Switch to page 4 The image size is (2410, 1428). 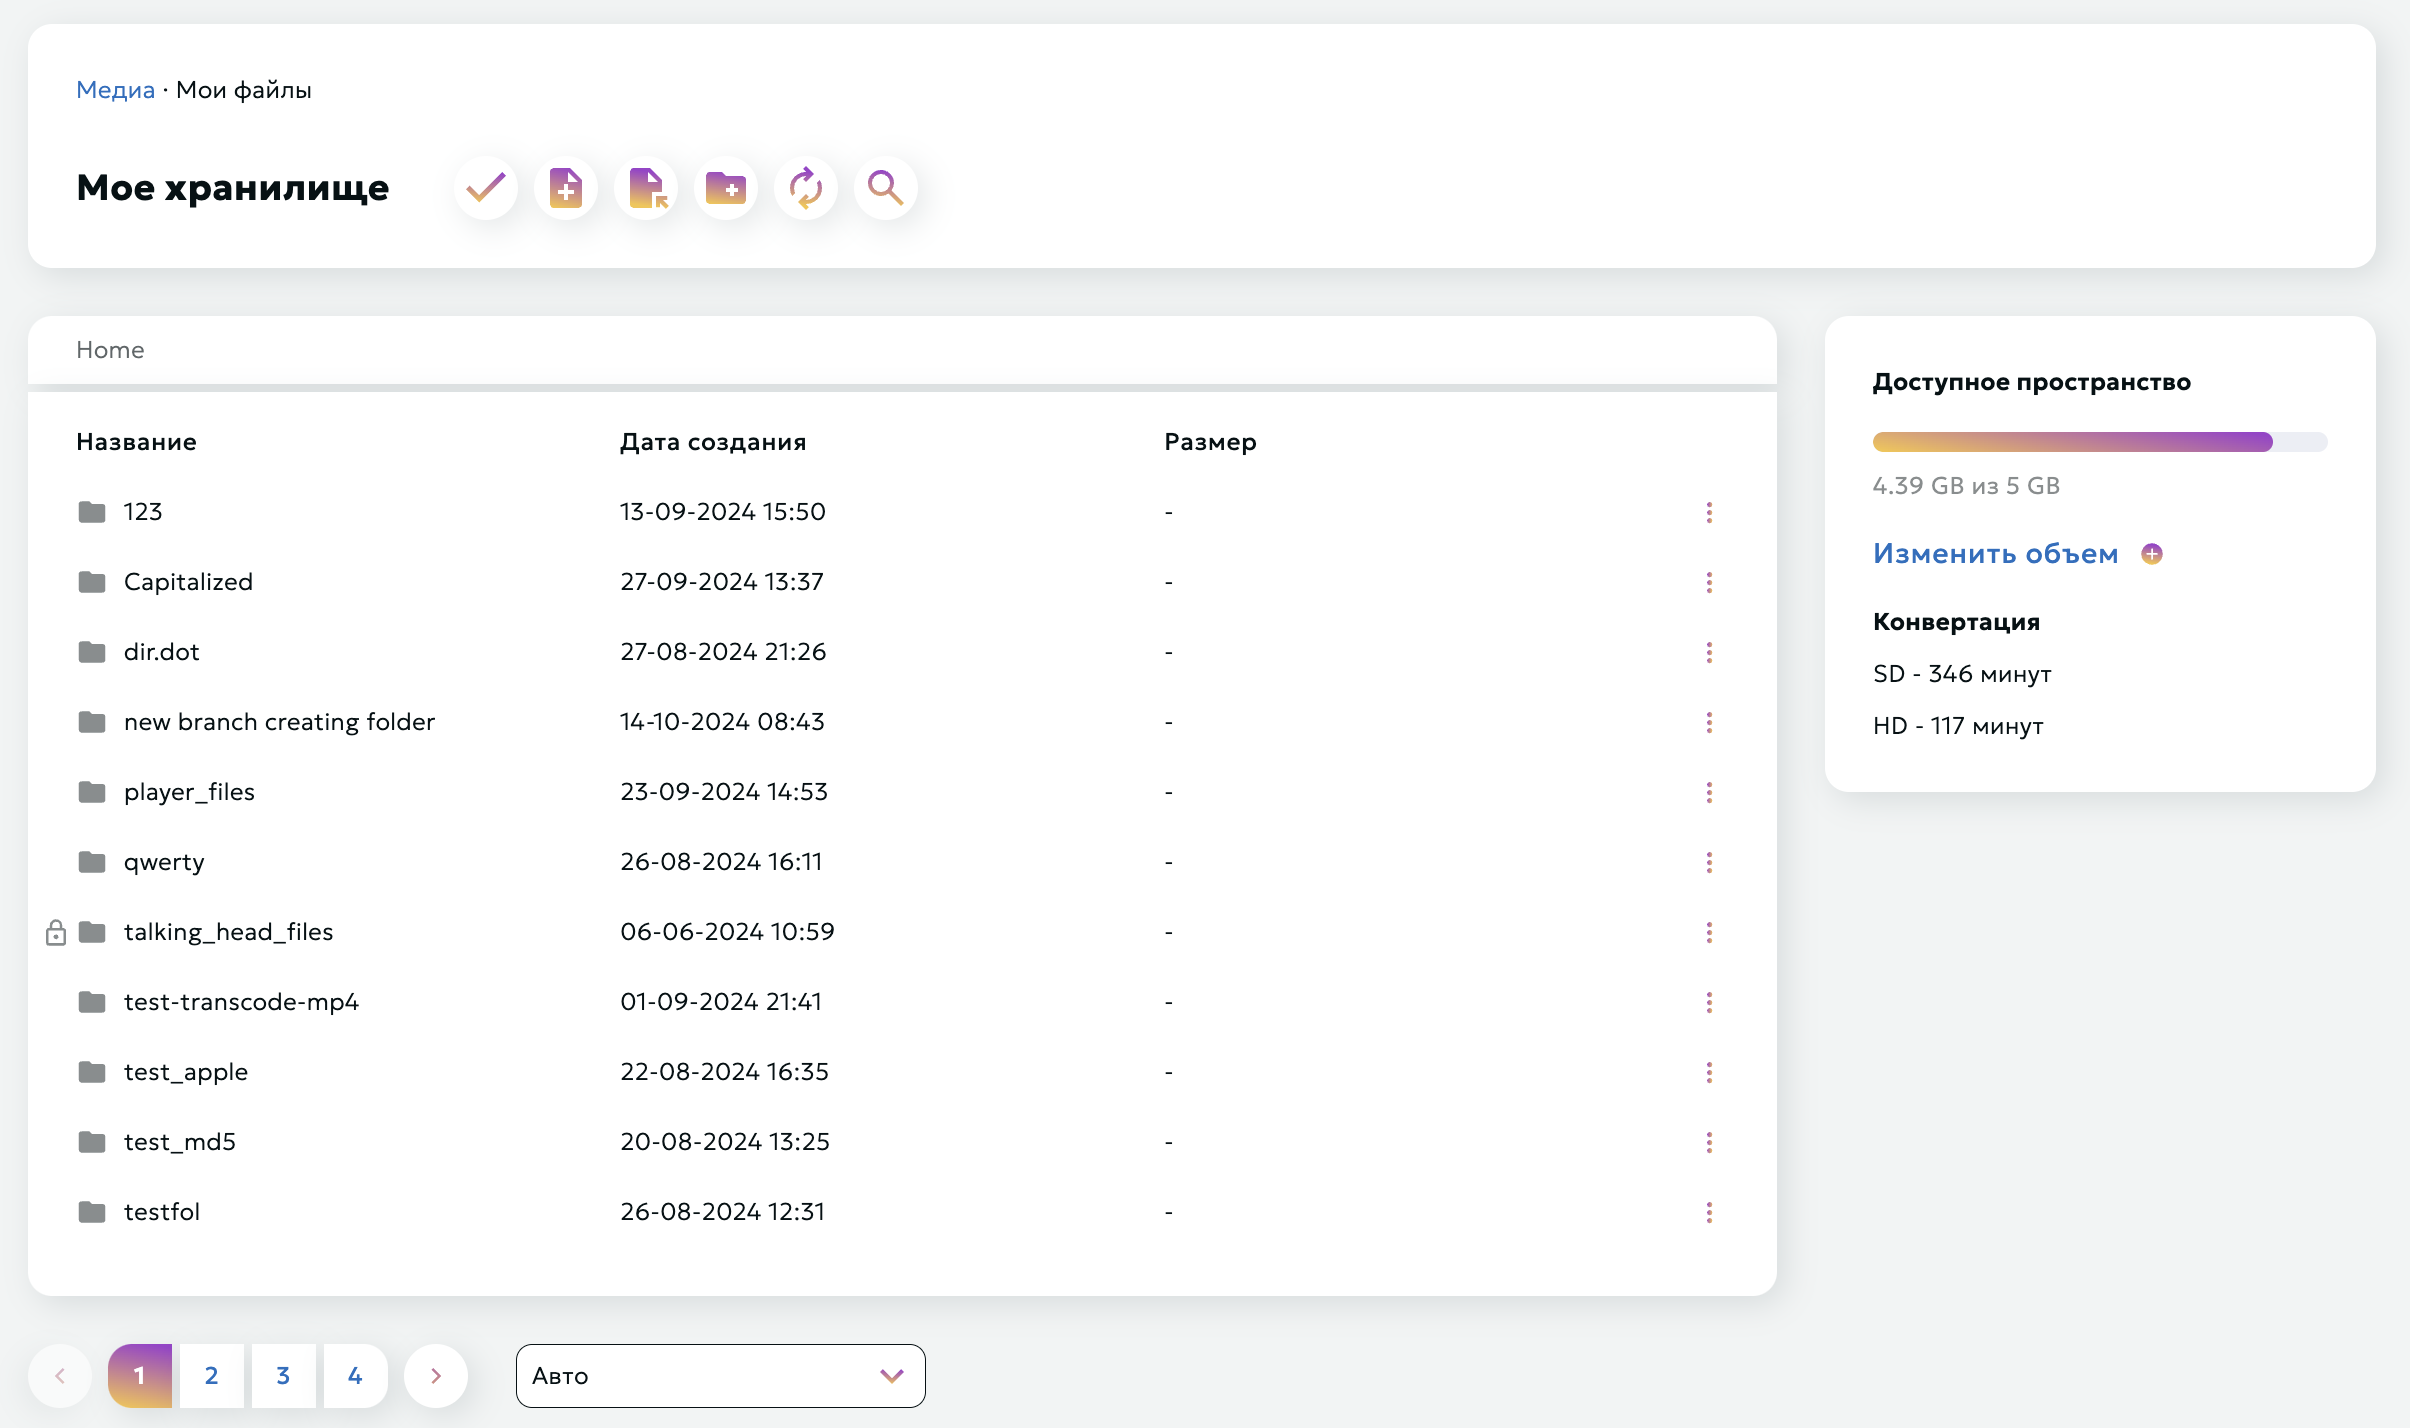pos(355,1376)
